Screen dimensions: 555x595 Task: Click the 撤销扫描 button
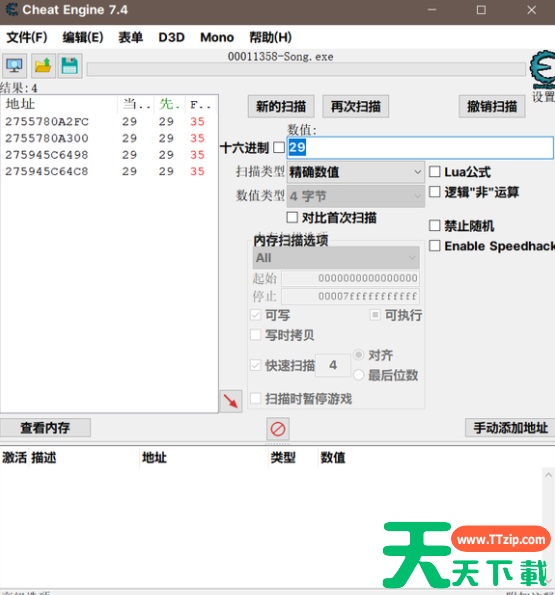pos(492,106)
